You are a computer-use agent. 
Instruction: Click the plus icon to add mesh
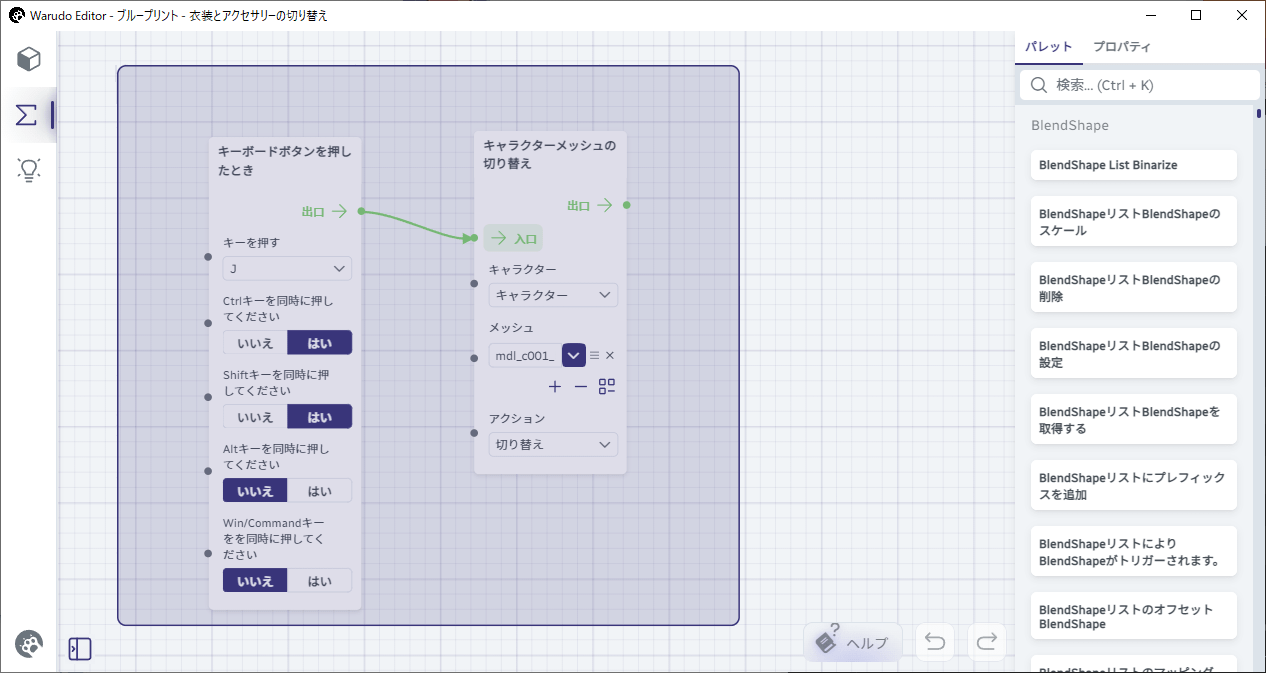555,386
